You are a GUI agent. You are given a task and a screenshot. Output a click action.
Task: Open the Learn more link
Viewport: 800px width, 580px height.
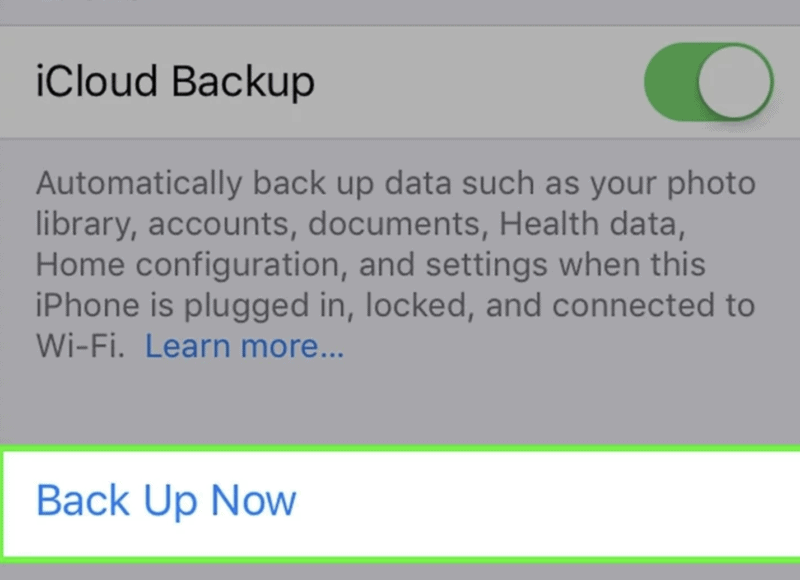pos(244,347)
